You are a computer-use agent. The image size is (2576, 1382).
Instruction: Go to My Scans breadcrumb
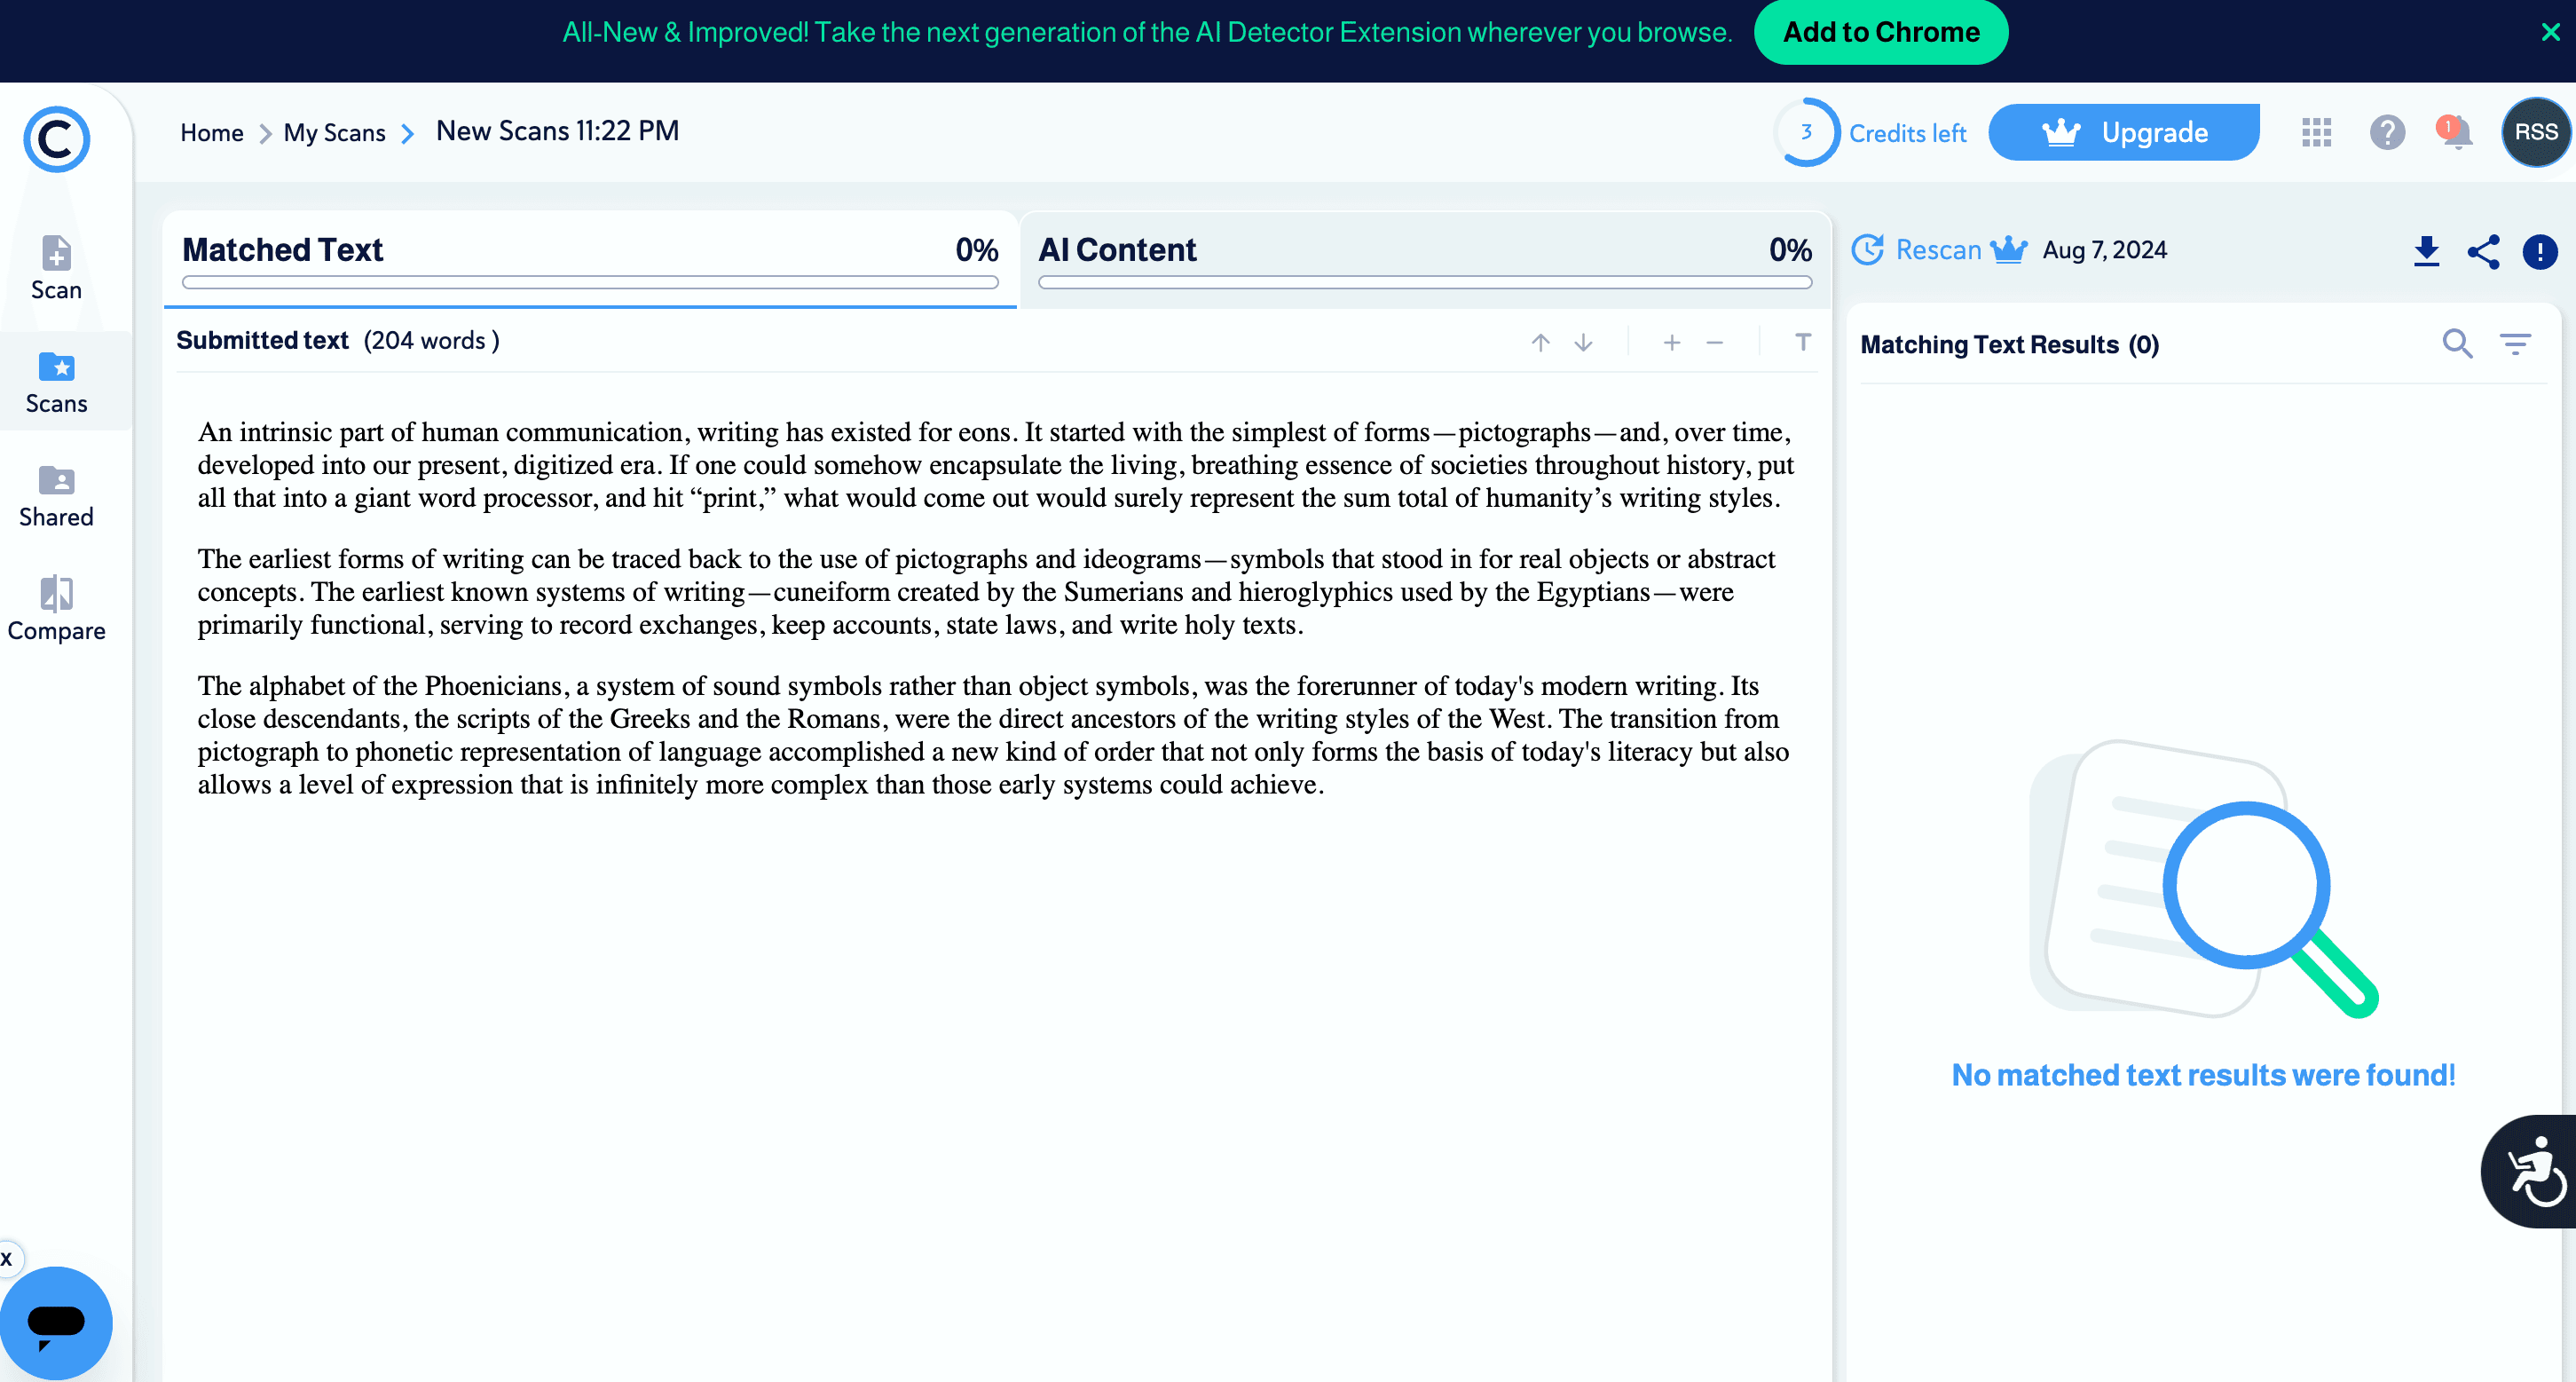coord(334,133)
